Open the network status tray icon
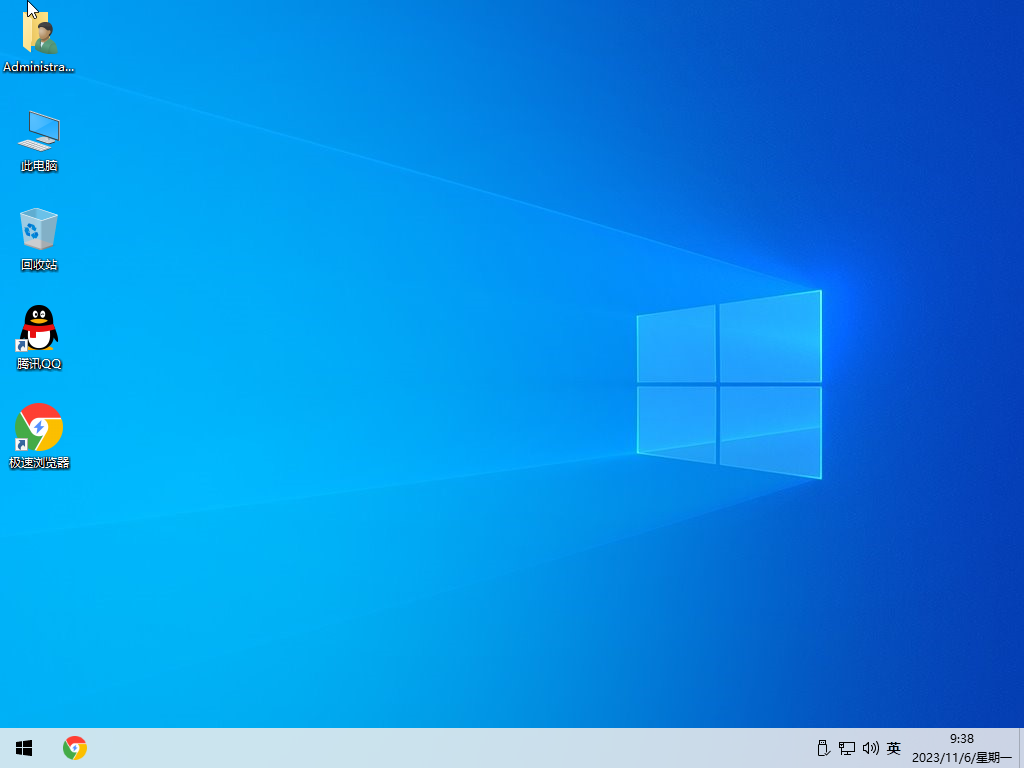Viewport: 1024px width, 768px height. (x=847, y=748)
